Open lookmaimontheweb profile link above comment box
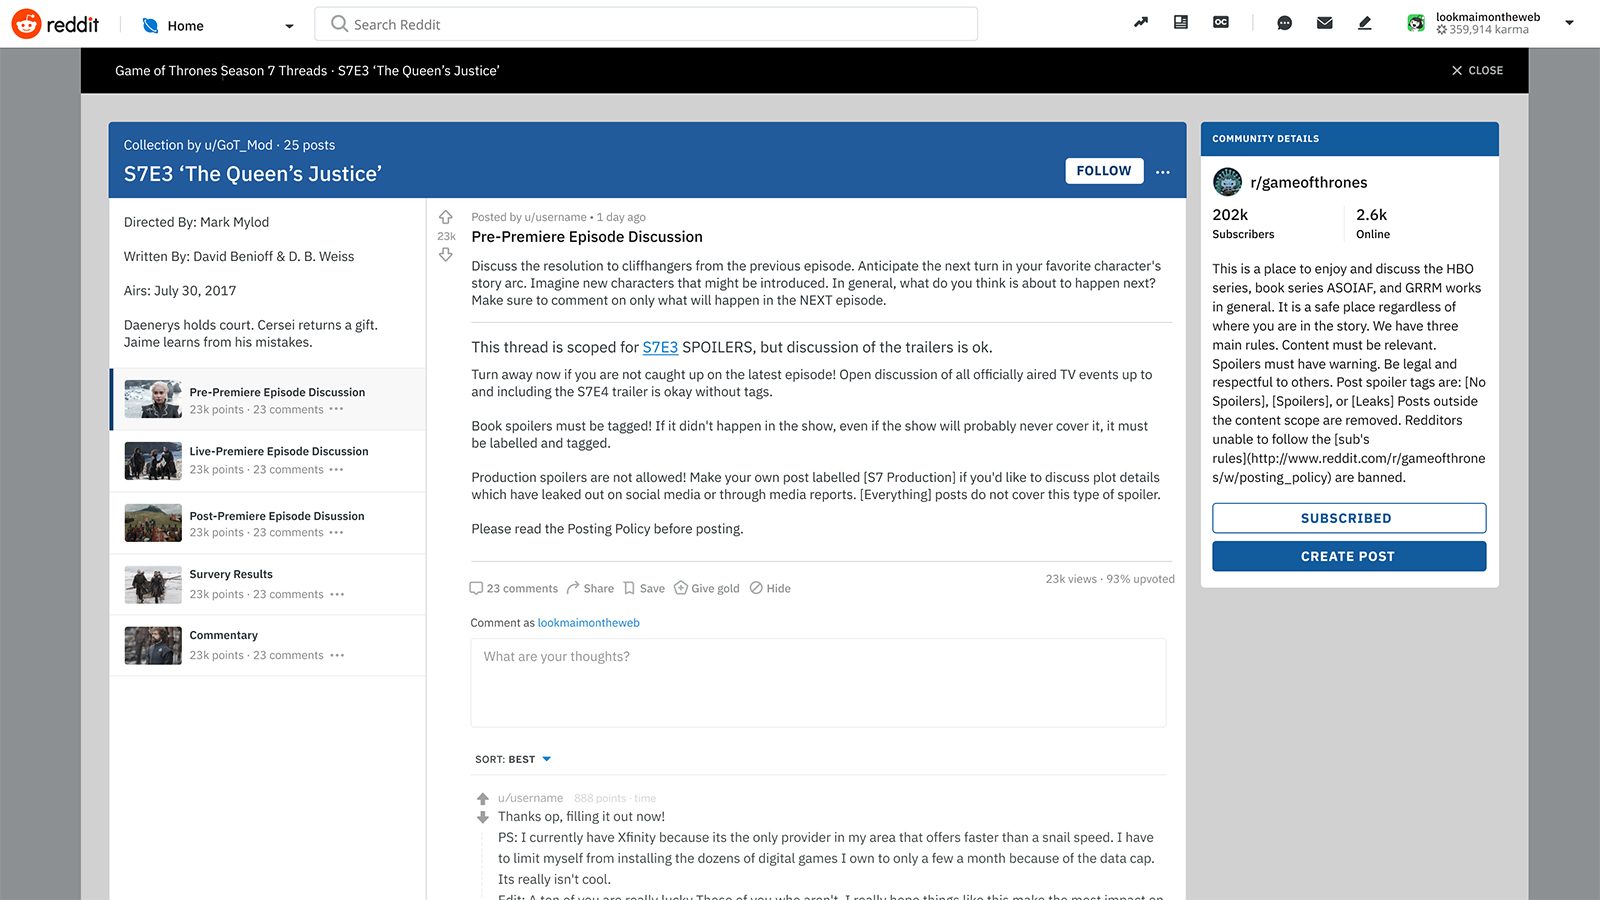Image resolution: width=1600 pixels, height=900 pixels. pyautogui.click(x=589, y=623)
